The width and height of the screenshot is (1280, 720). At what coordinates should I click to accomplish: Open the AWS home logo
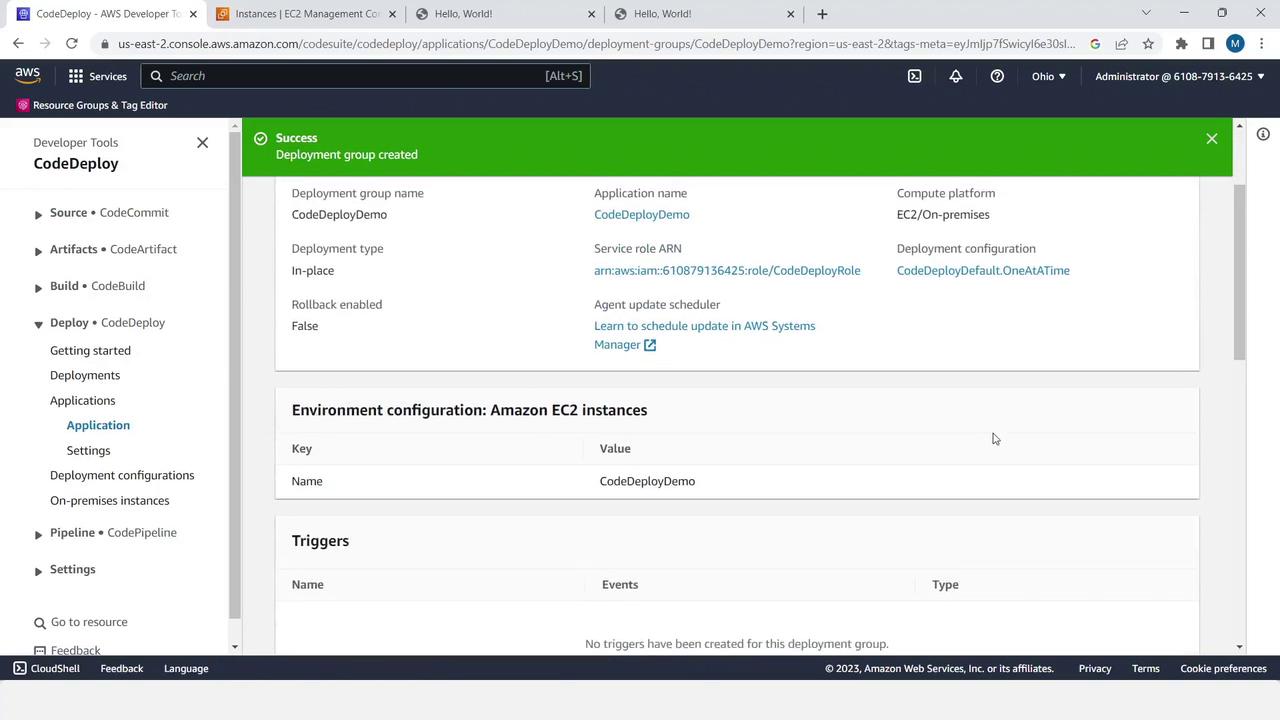coord(27,76)
